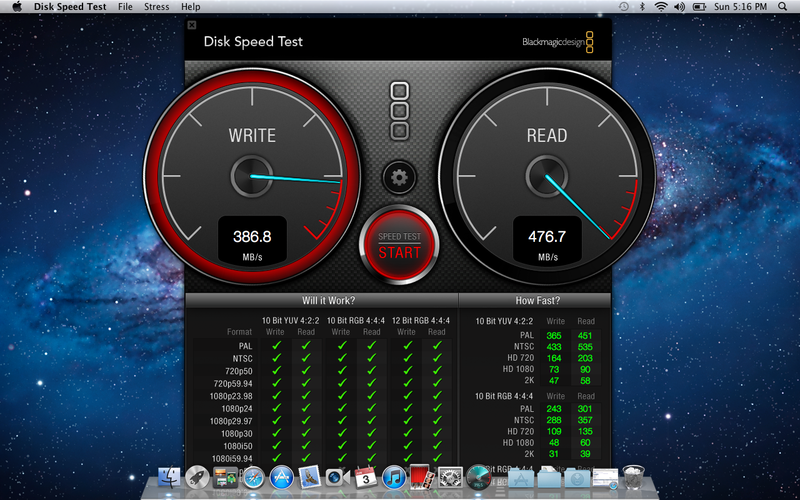The width and height of the screenshot is (800, 500).
Task: Open the App Store dock icon
Action: 282,478
